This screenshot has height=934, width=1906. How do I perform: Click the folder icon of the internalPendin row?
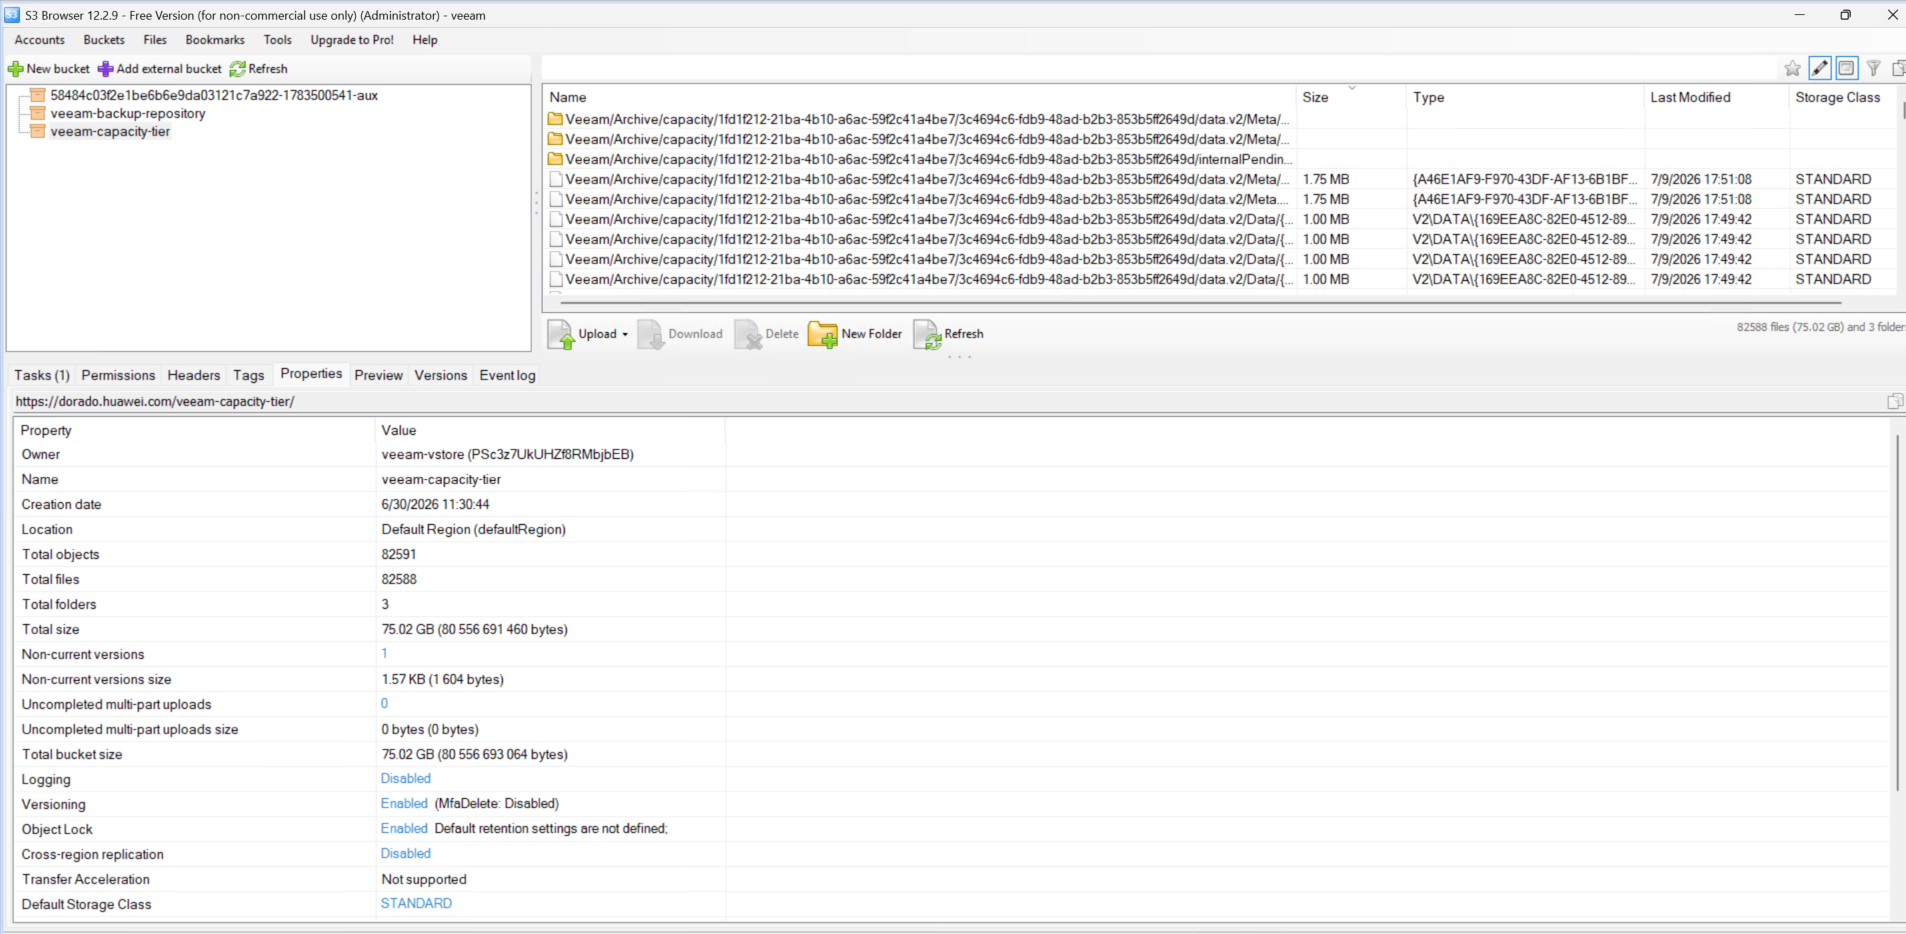555,159
